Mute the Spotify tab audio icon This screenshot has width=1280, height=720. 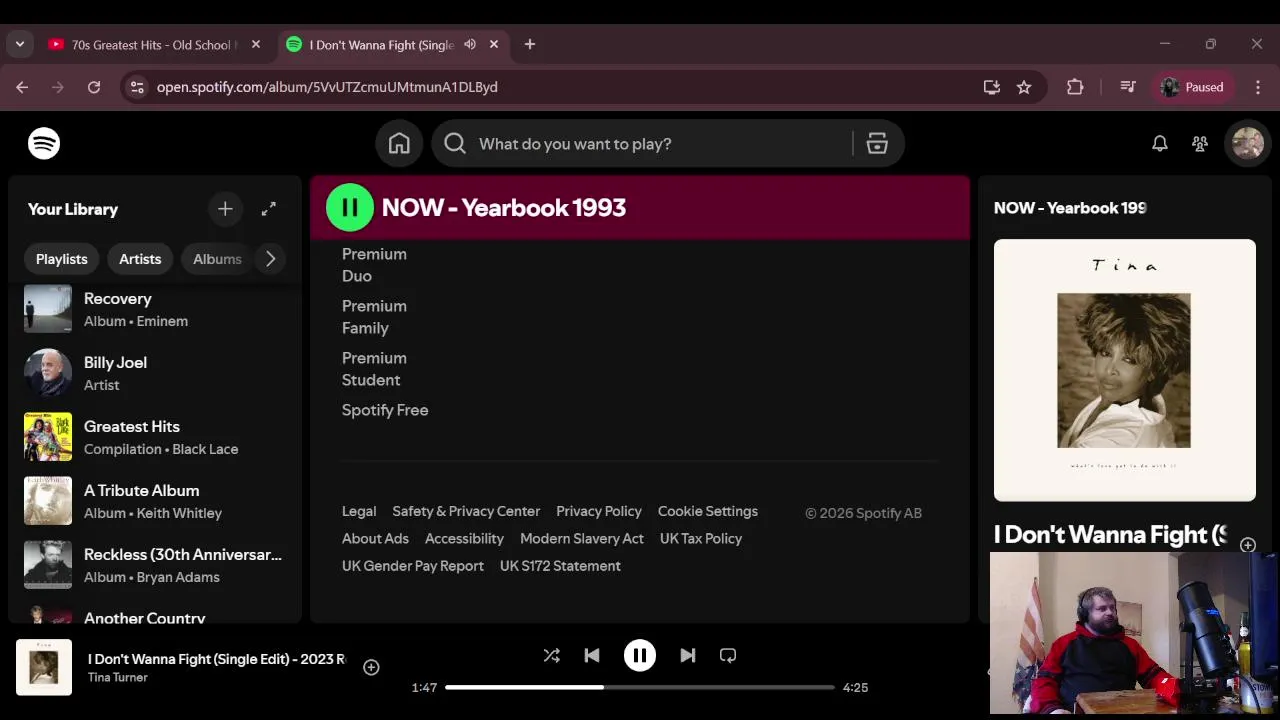(470, 44)
